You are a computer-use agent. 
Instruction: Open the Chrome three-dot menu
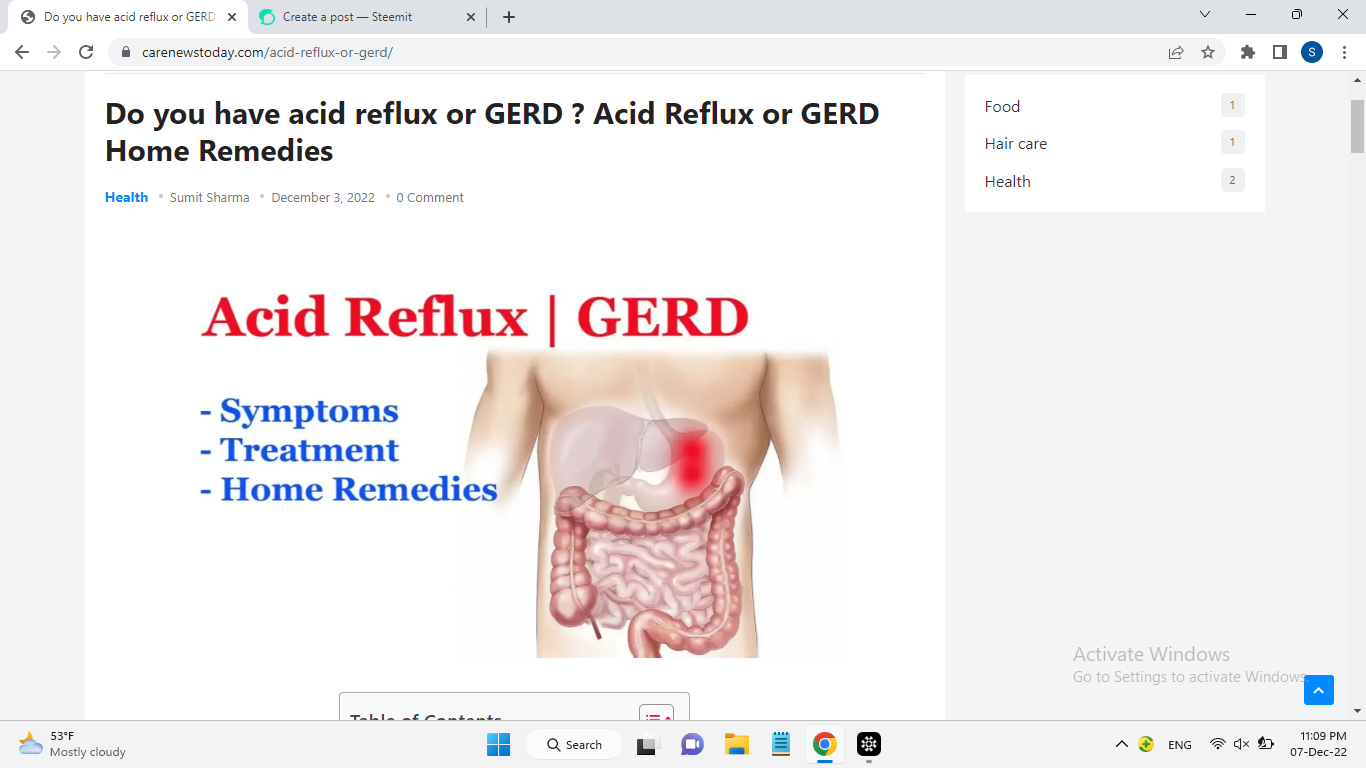pos(1344,52)
